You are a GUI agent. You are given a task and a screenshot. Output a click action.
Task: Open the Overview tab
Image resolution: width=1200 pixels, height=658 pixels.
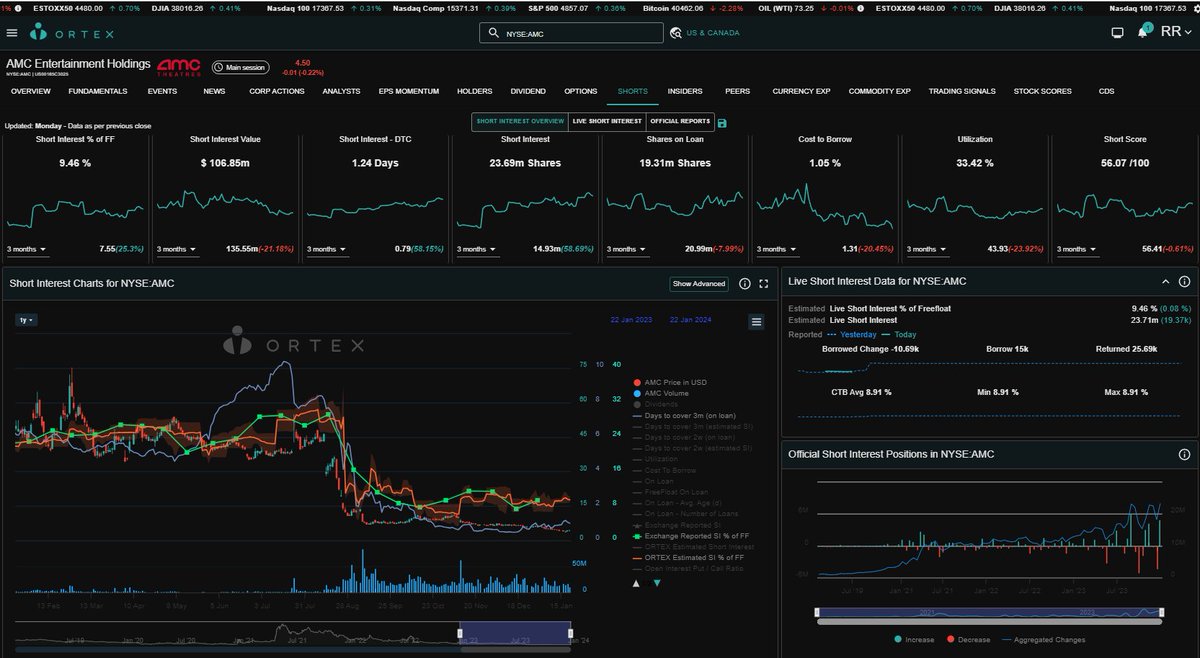point(31,91)
